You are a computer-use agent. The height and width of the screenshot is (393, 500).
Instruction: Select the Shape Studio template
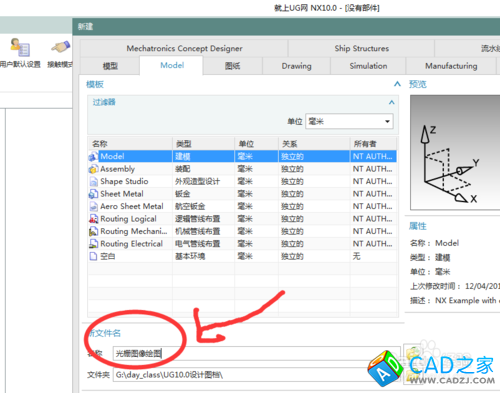coord(243,181)
